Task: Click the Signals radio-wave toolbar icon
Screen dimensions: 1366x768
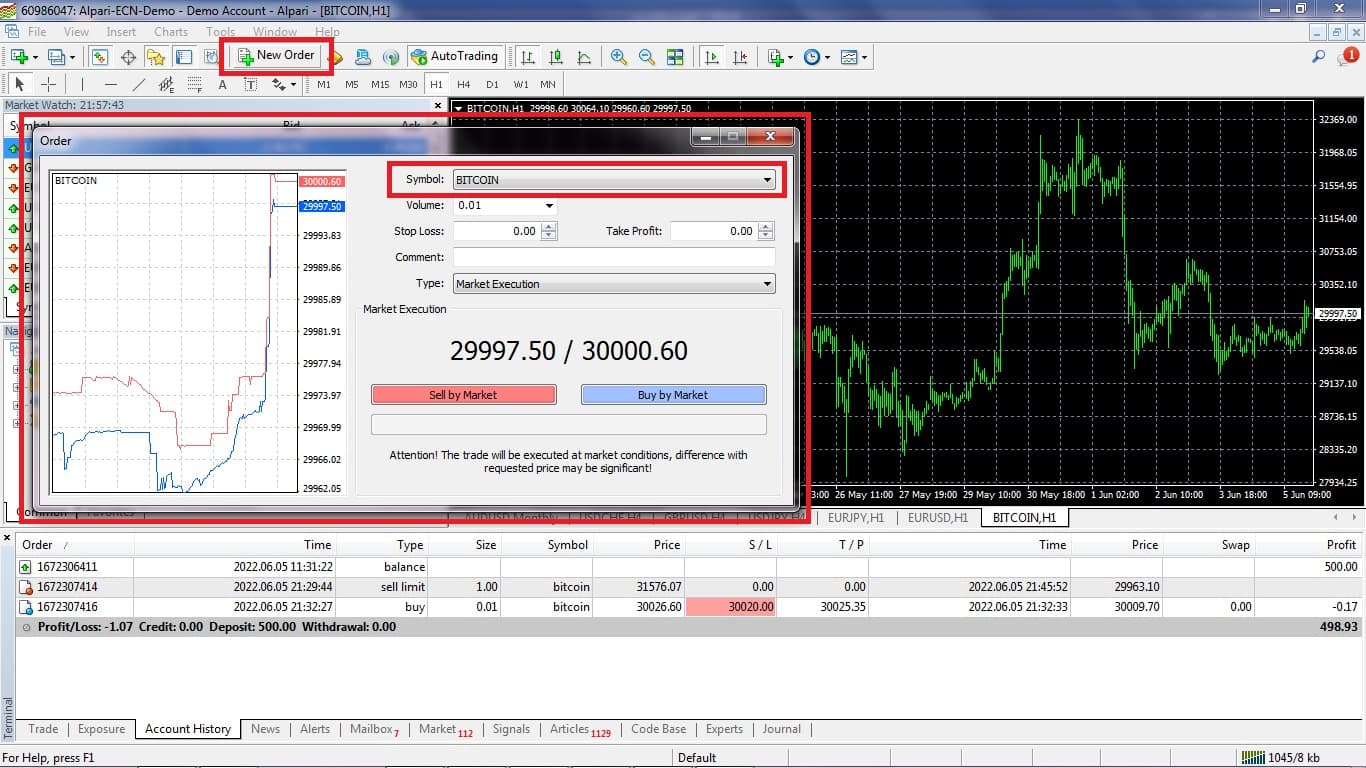Action: 391,57
